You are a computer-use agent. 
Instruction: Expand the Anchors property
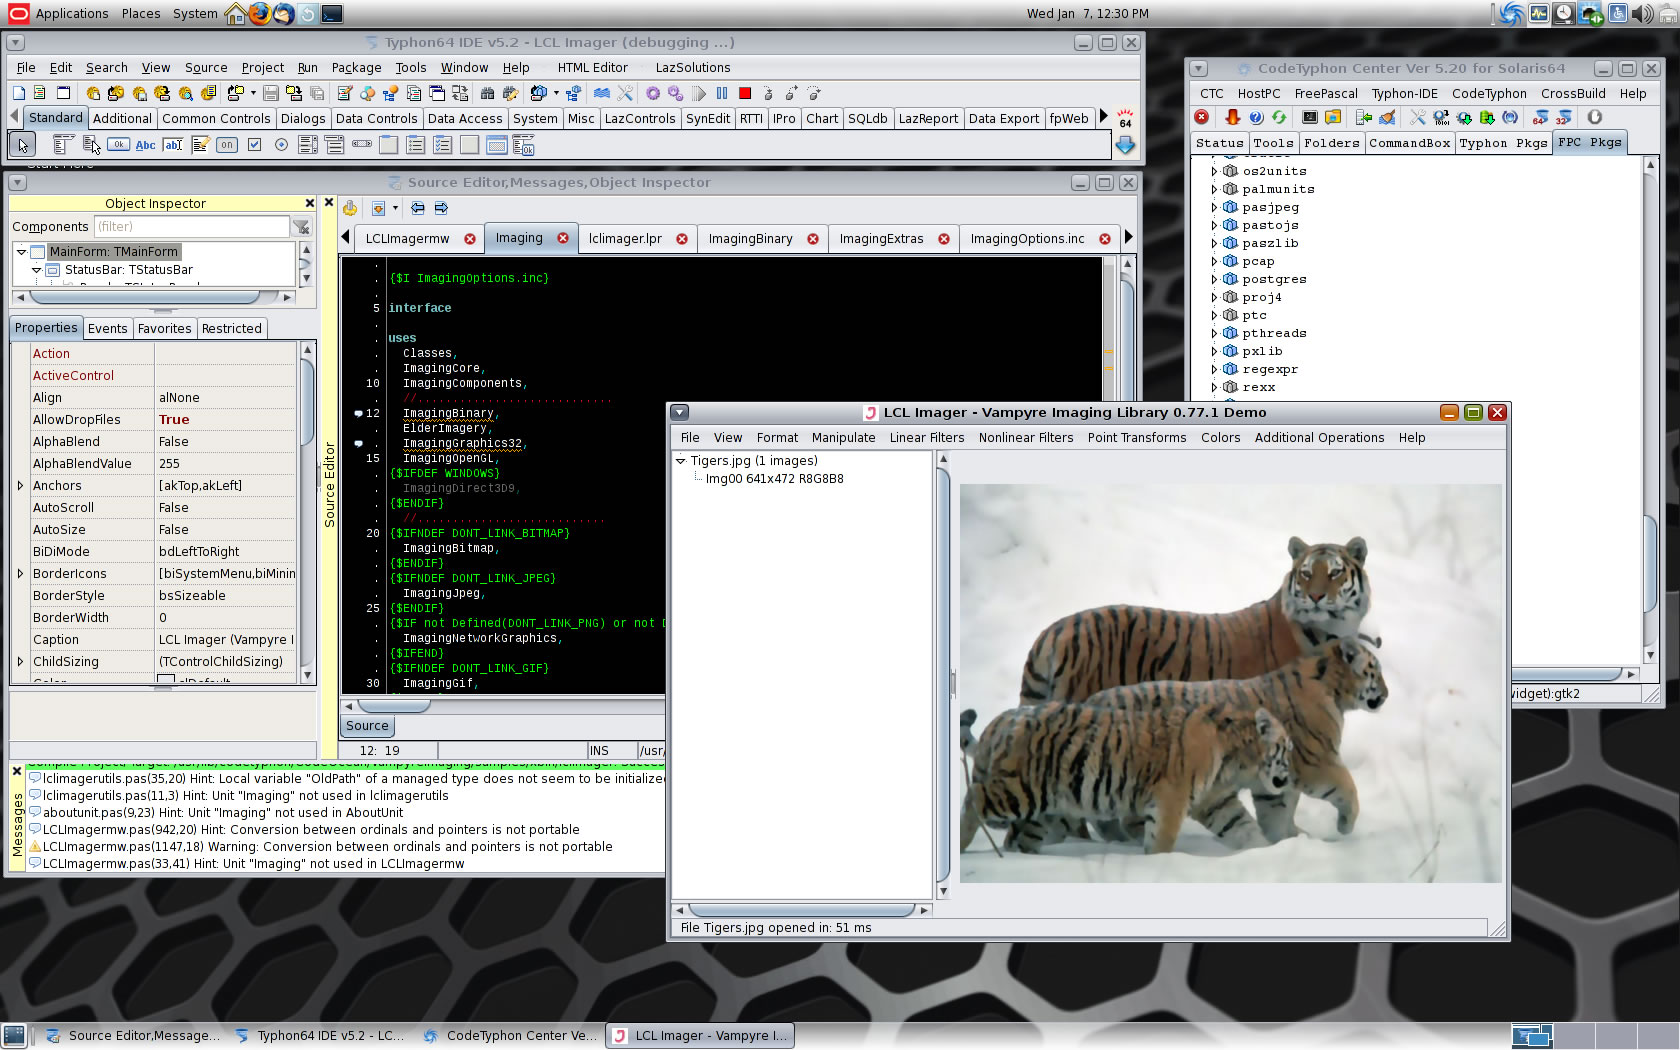pyautogui.click(x=20, y=485)
